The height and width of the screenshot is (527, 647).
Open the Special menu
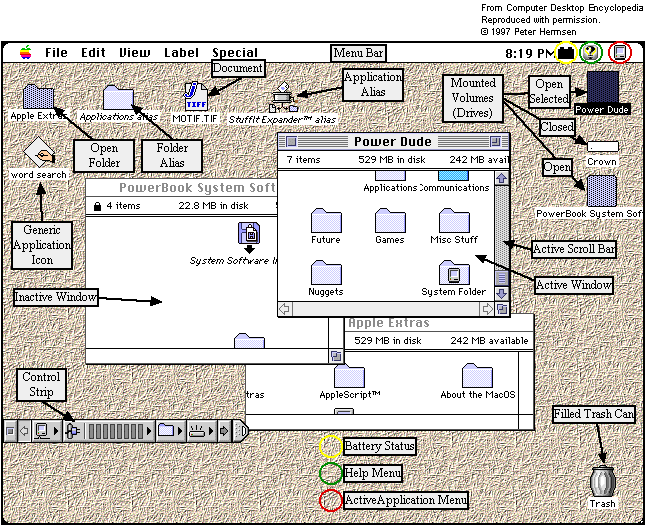pyautogui.click(x=235, y=53)
